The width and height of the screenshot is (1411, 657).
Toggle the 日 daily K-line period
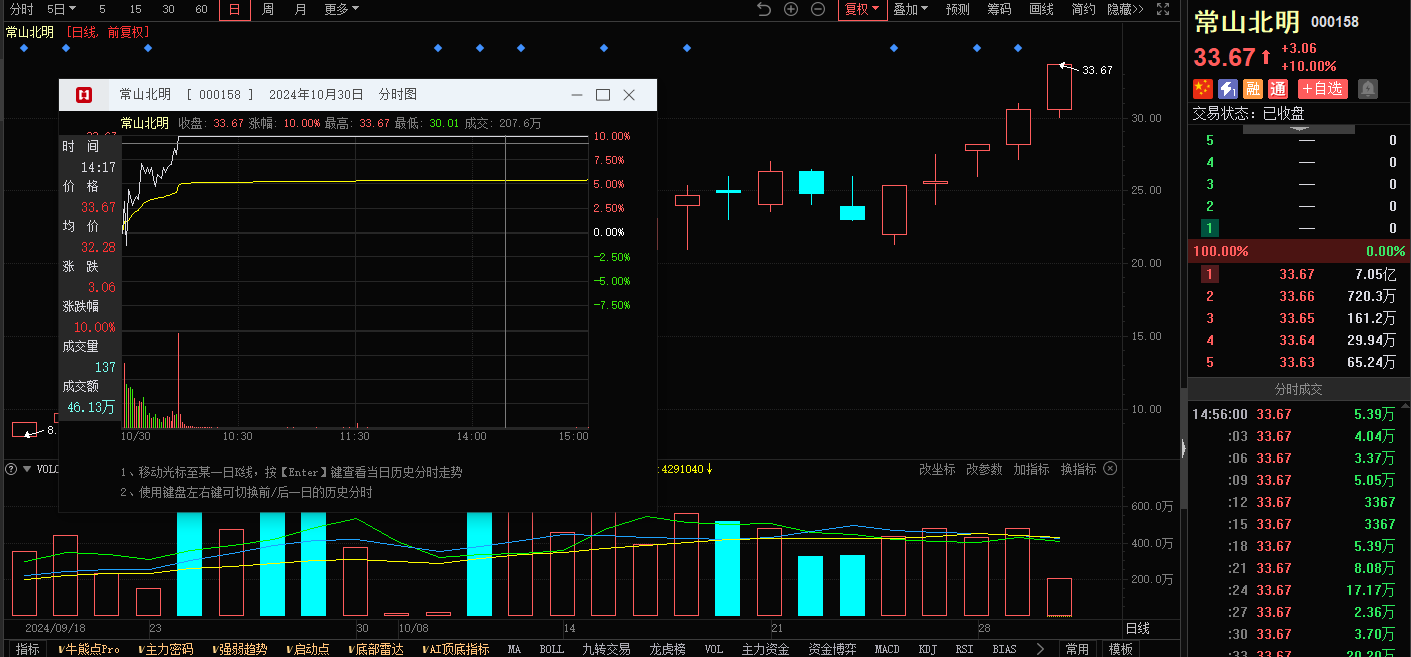tap(235, 9)
